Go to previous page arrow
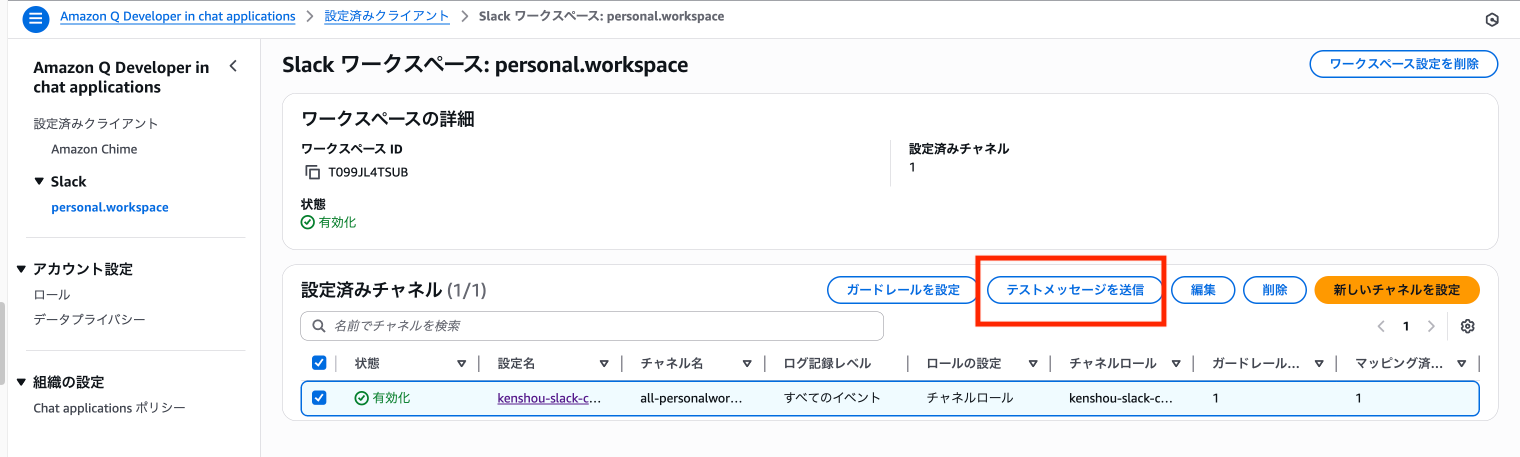 (1381, 326)
